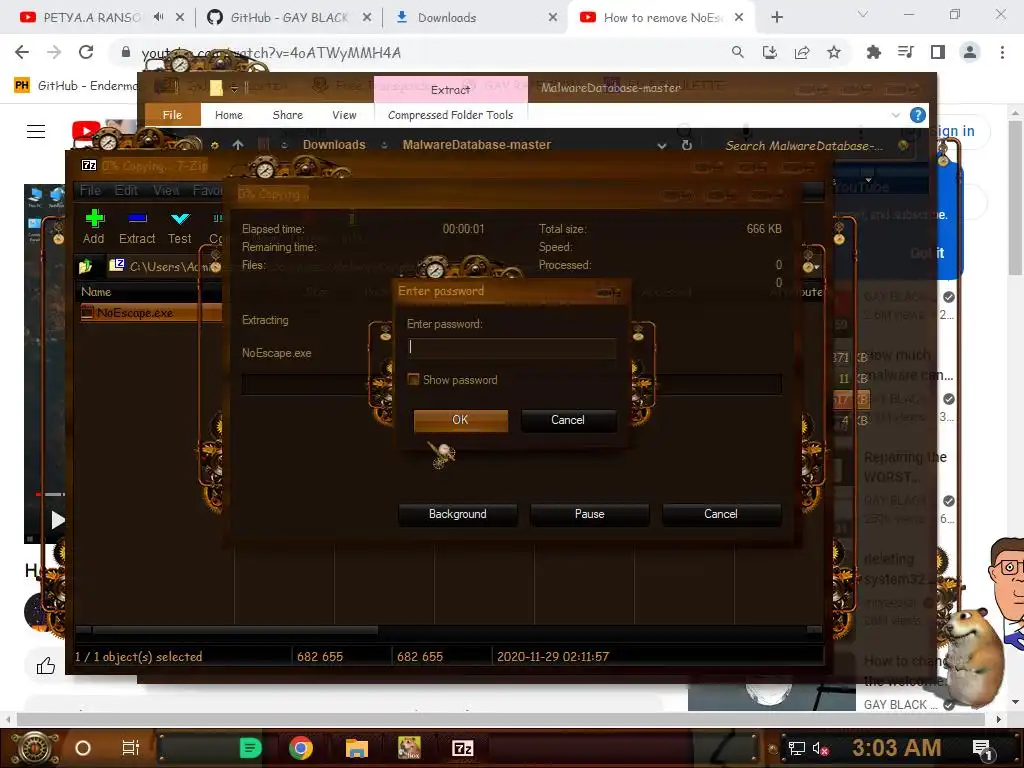The image size is (1024, 768).
Task: Check the Show password checkbox
Action: coord(413,379)
